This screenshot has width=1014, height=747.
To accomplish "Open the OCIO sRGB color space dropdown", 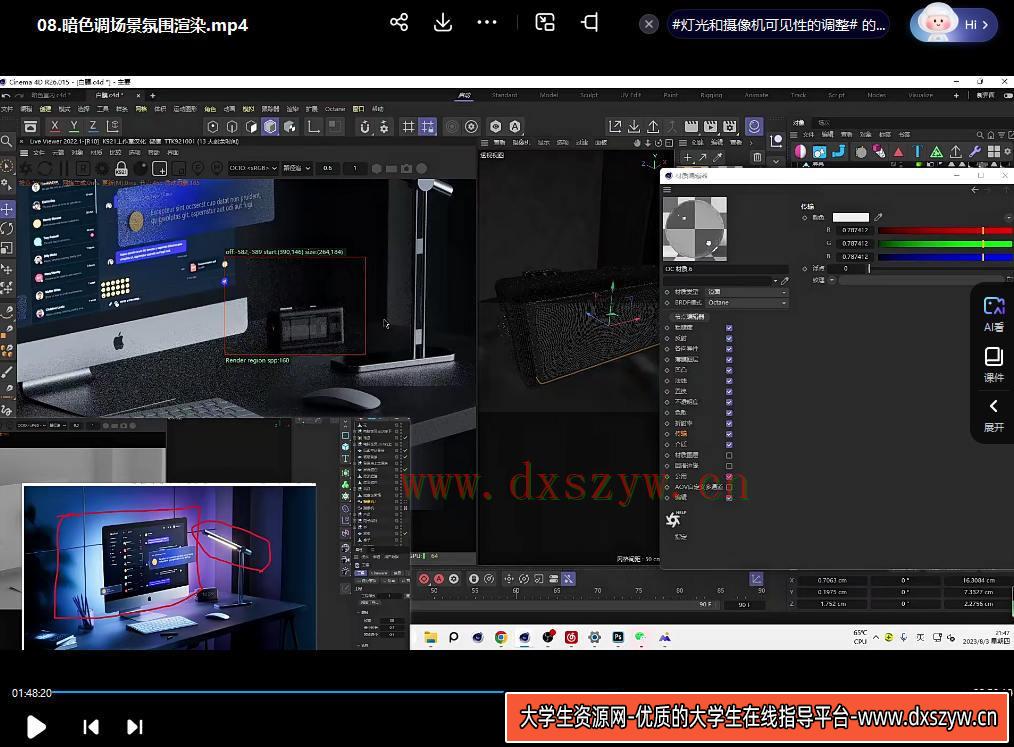I will [254, 168].
